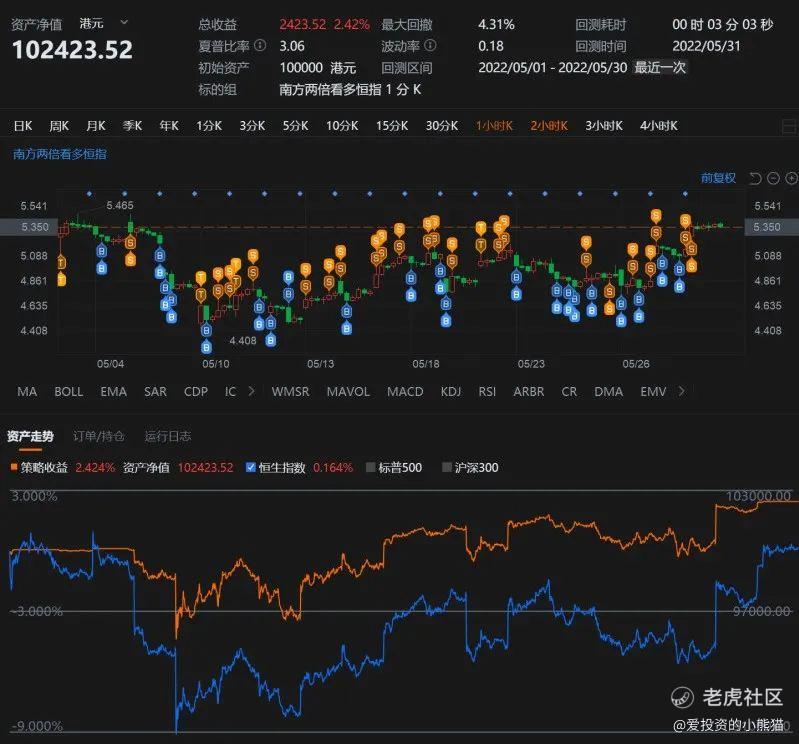Select the 前复权 adjustment option
This screenshot has width=799, height=744.
pos(718,178)
